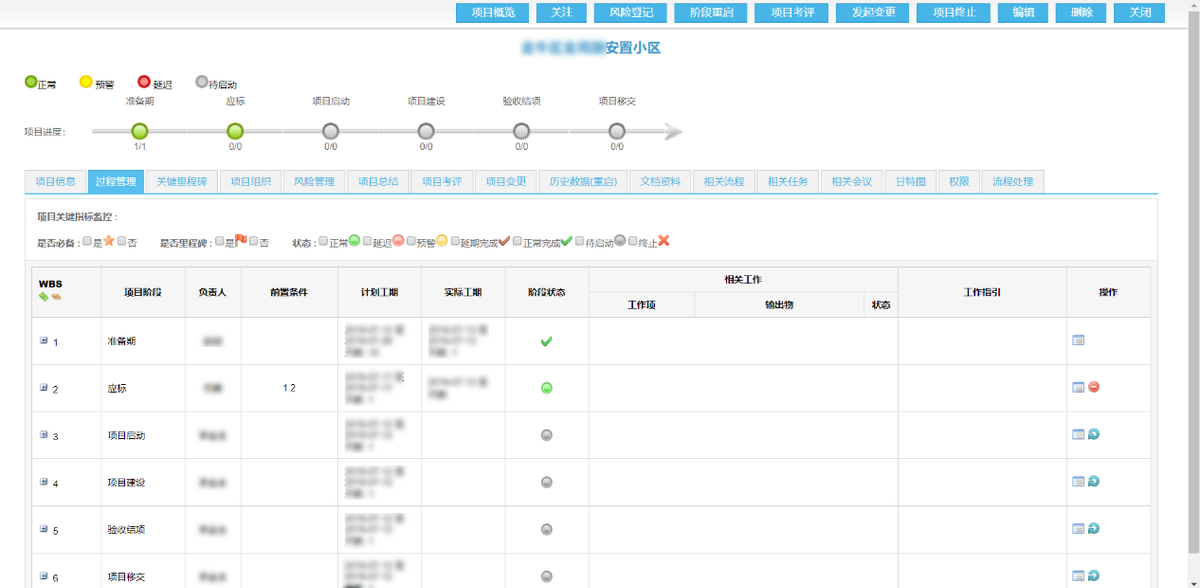Image resolution: width=1200 pixels, height=588 pixels.
Task: Click the 应标 progress node
Action: (235, 131)
